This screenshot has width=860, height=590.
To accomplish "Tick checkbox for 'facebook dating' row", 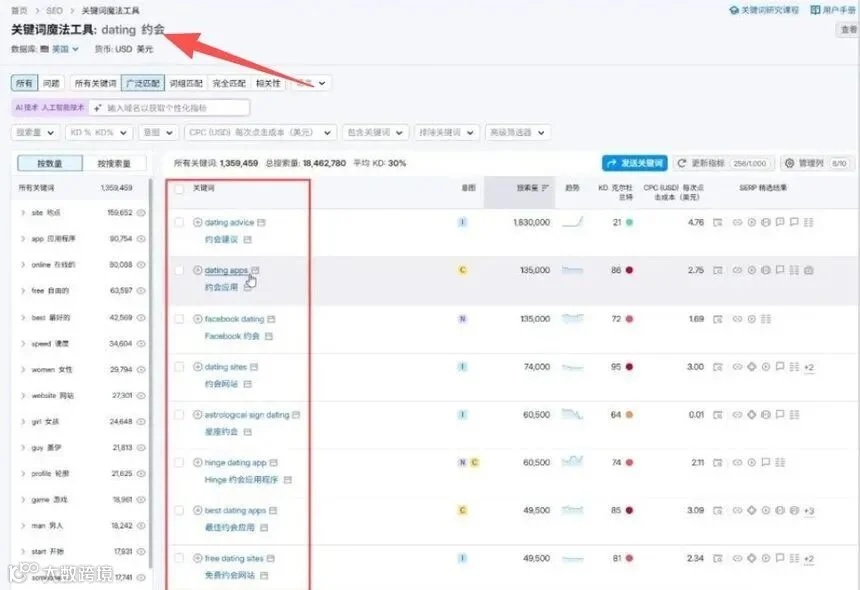I will [x=179, y=319].
